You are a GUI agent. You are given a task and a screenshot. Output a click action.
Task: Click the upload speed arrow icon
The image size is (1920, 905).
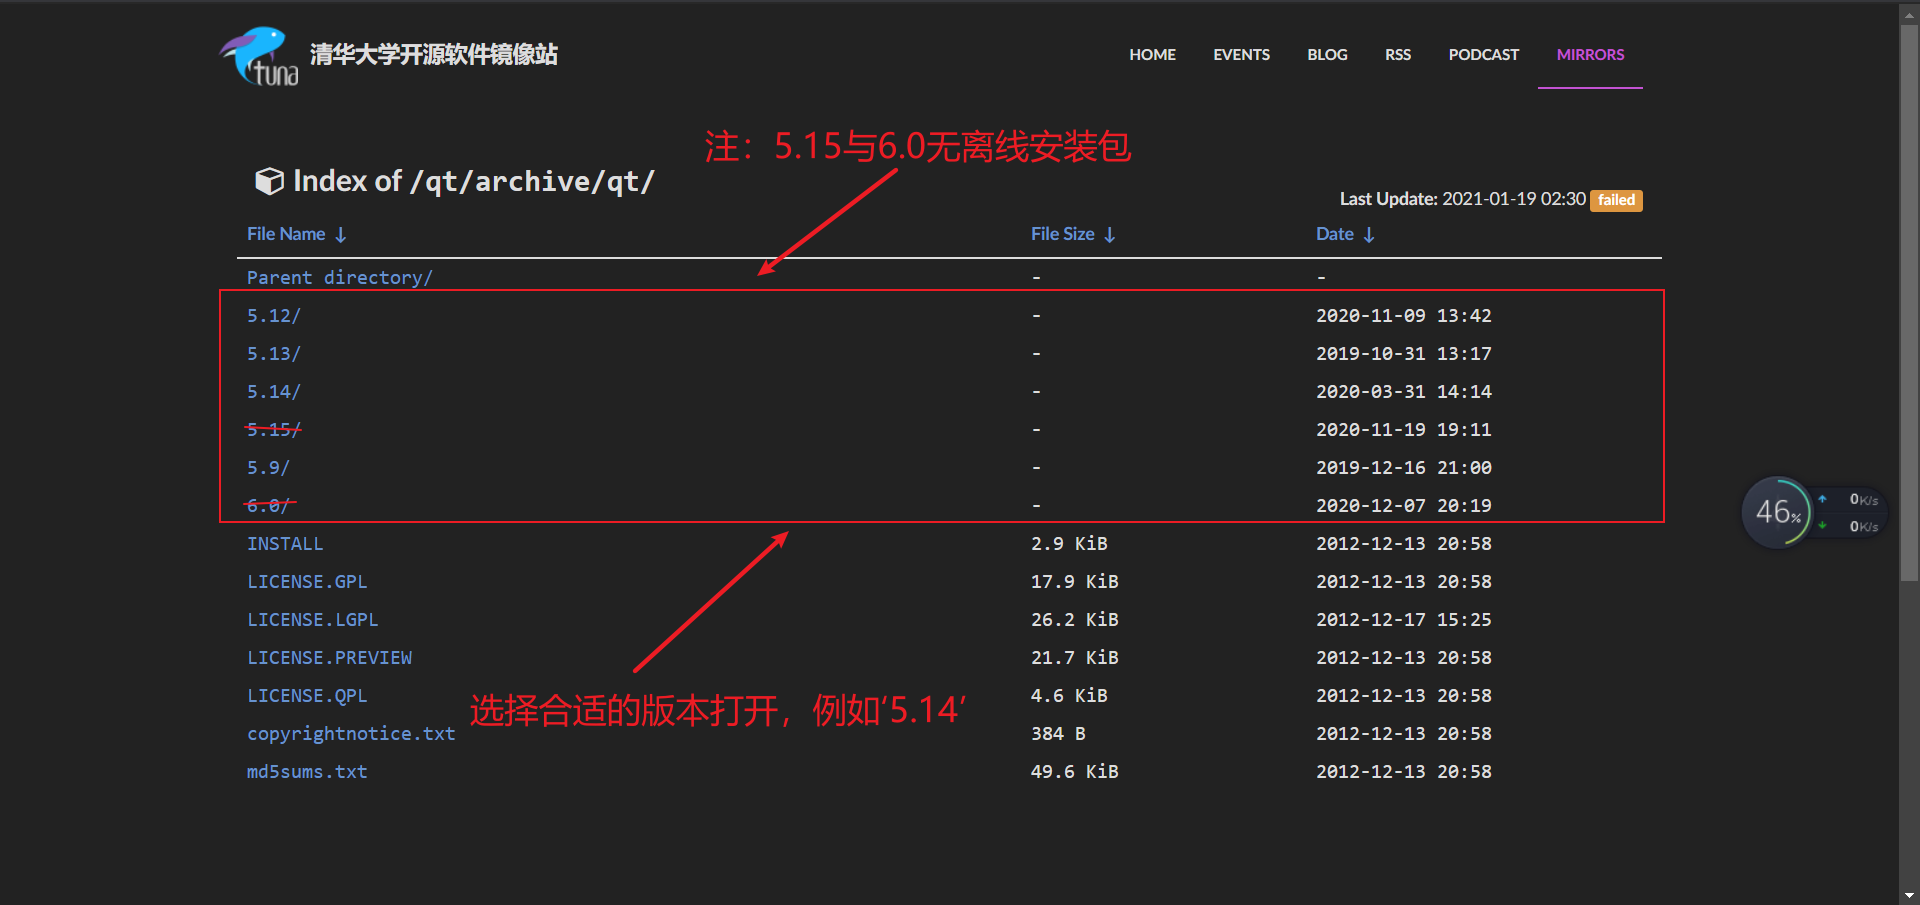1822,499
